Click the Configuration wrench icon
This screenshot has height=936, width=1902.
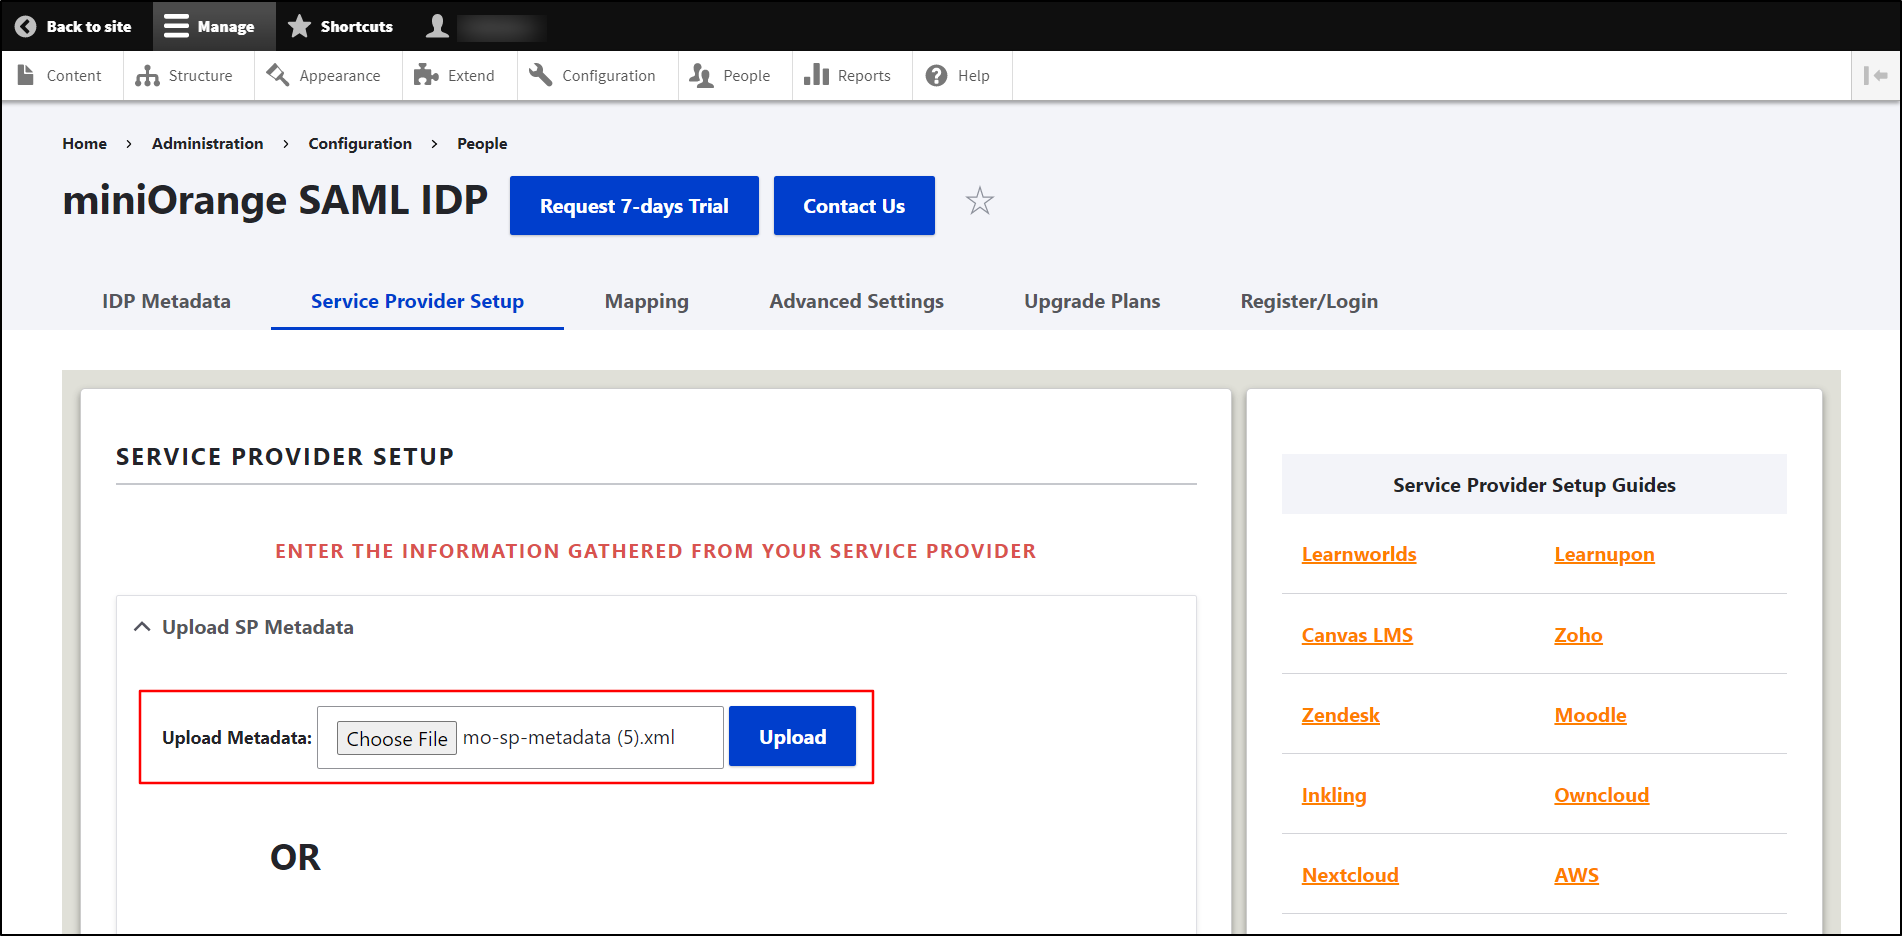tap(541, 75)
